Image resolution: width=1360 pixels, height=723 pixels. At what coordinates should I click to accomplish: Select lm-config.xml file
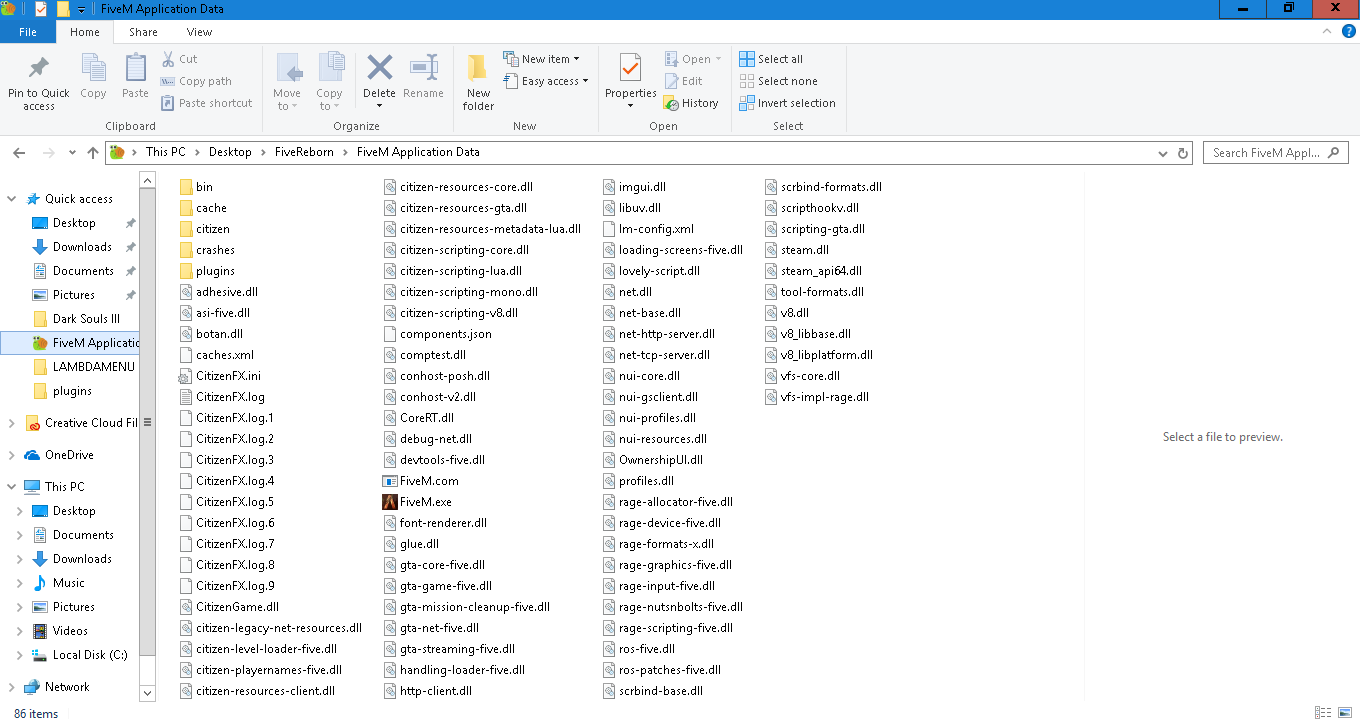point(649,229)
